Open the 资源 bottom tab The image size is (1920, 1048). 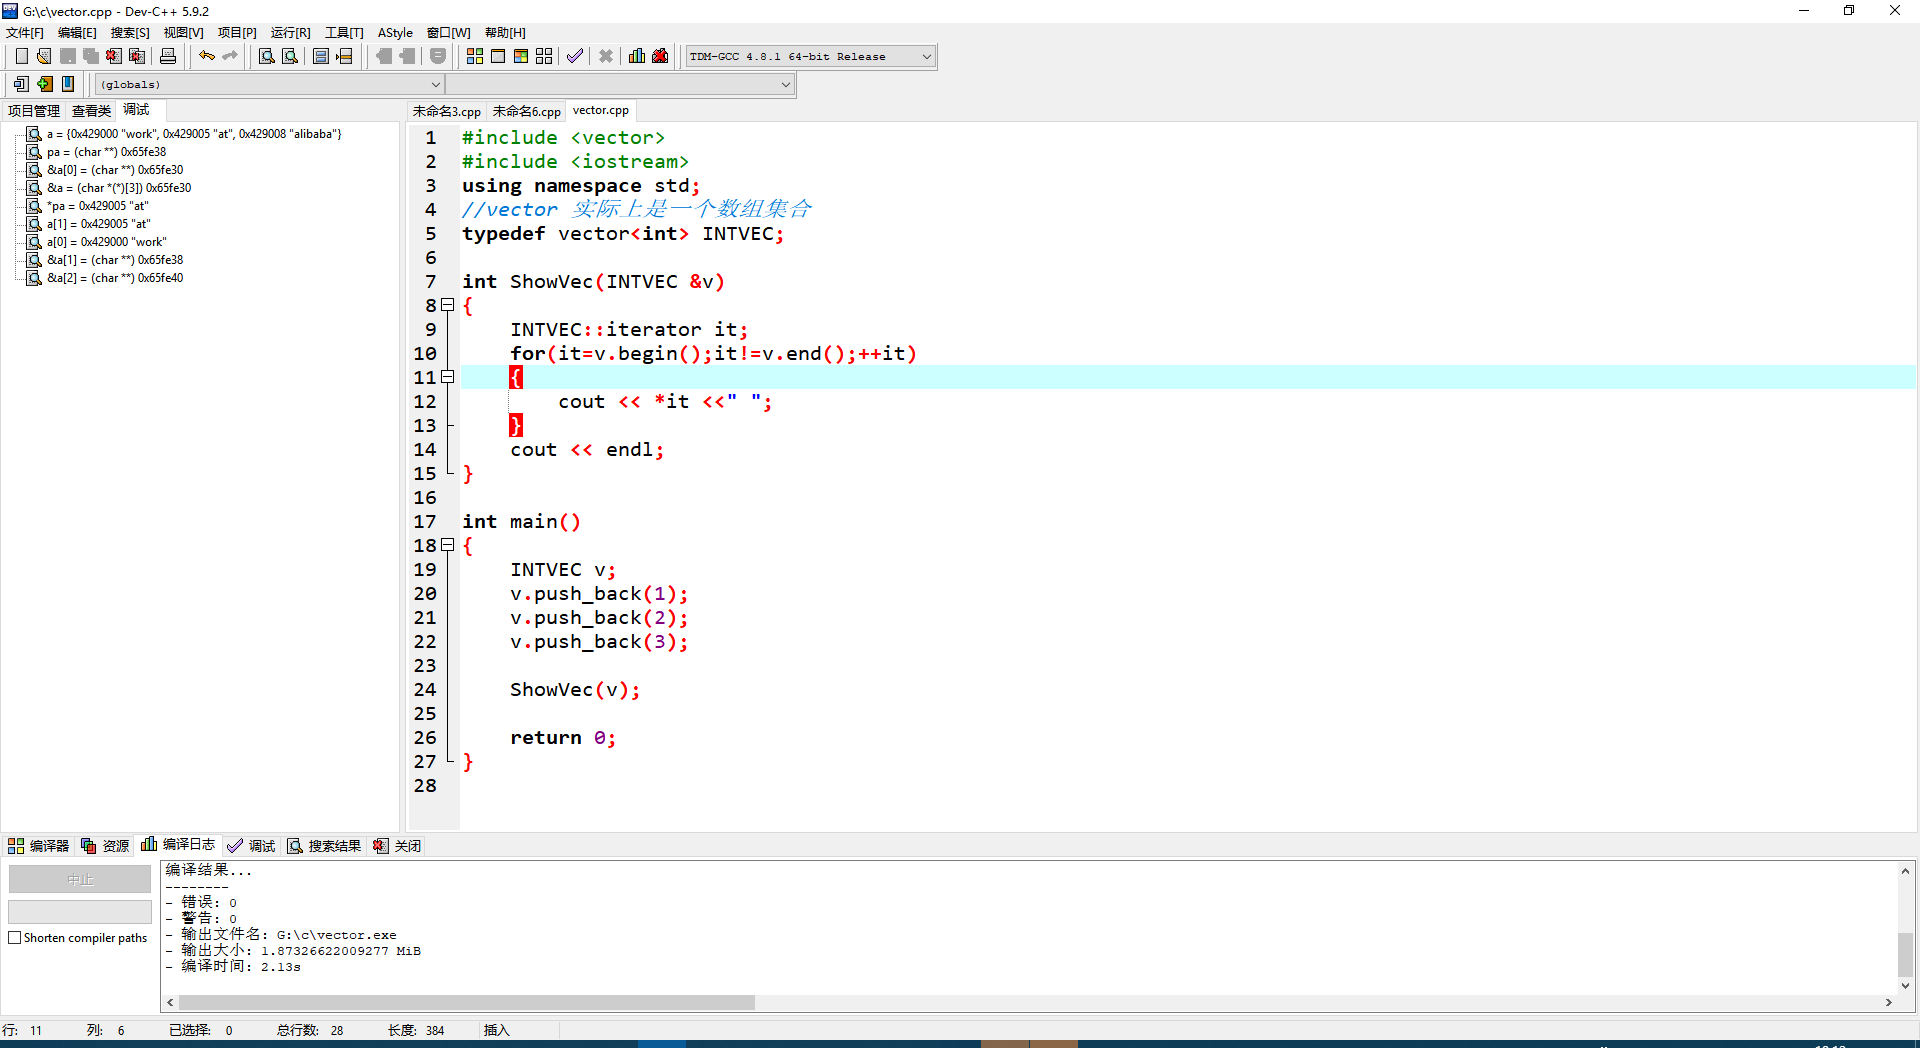(105, 846)
